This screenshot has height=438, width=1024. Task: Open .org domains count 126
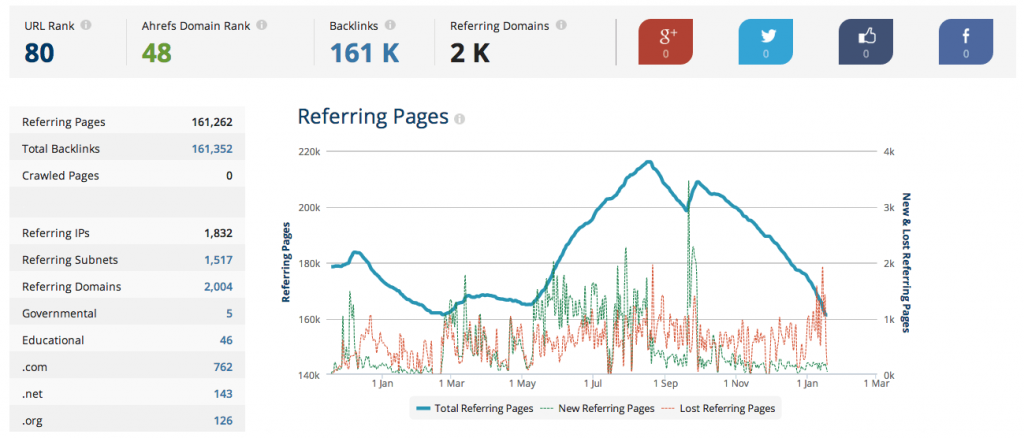pyautogui.click(x=223, y=420)
